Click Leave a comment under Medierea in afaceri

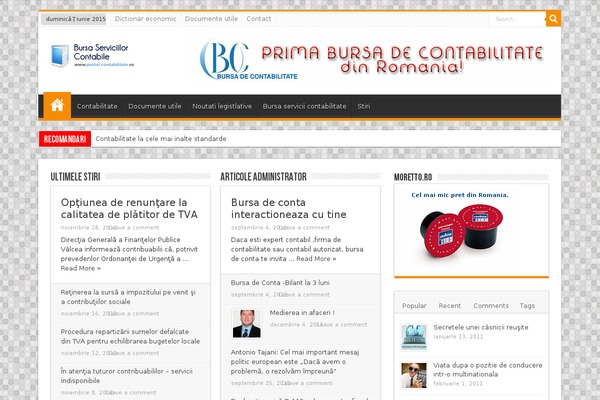coord(344,325)
